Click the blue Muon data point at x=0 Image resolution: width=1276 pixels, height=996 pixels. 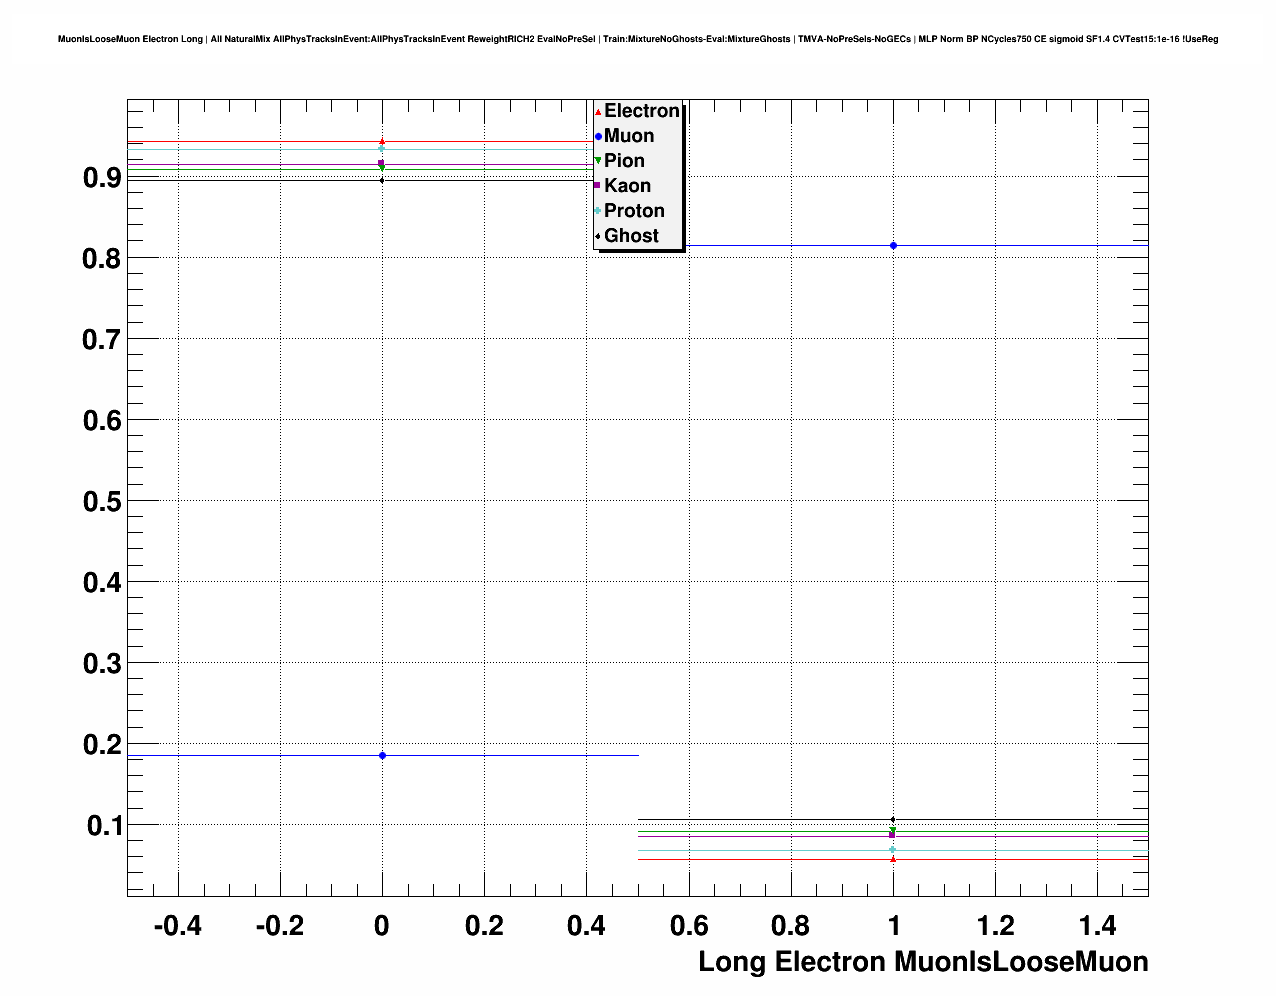382,756
